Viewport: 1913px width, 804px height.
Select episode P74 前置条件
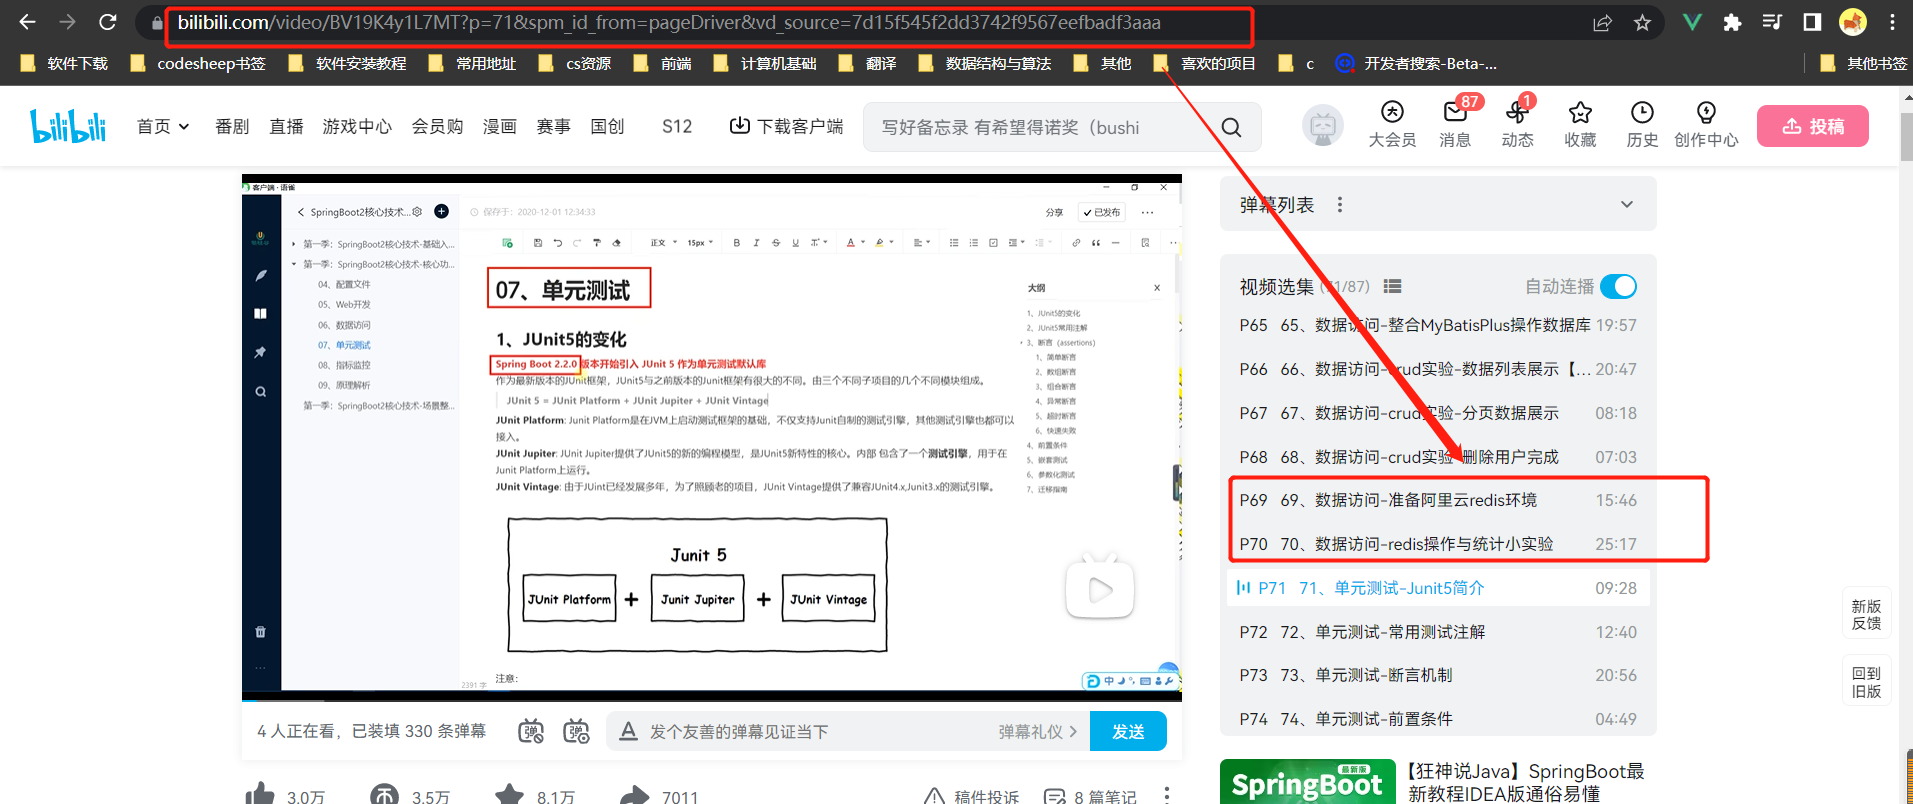[1438, 719]
